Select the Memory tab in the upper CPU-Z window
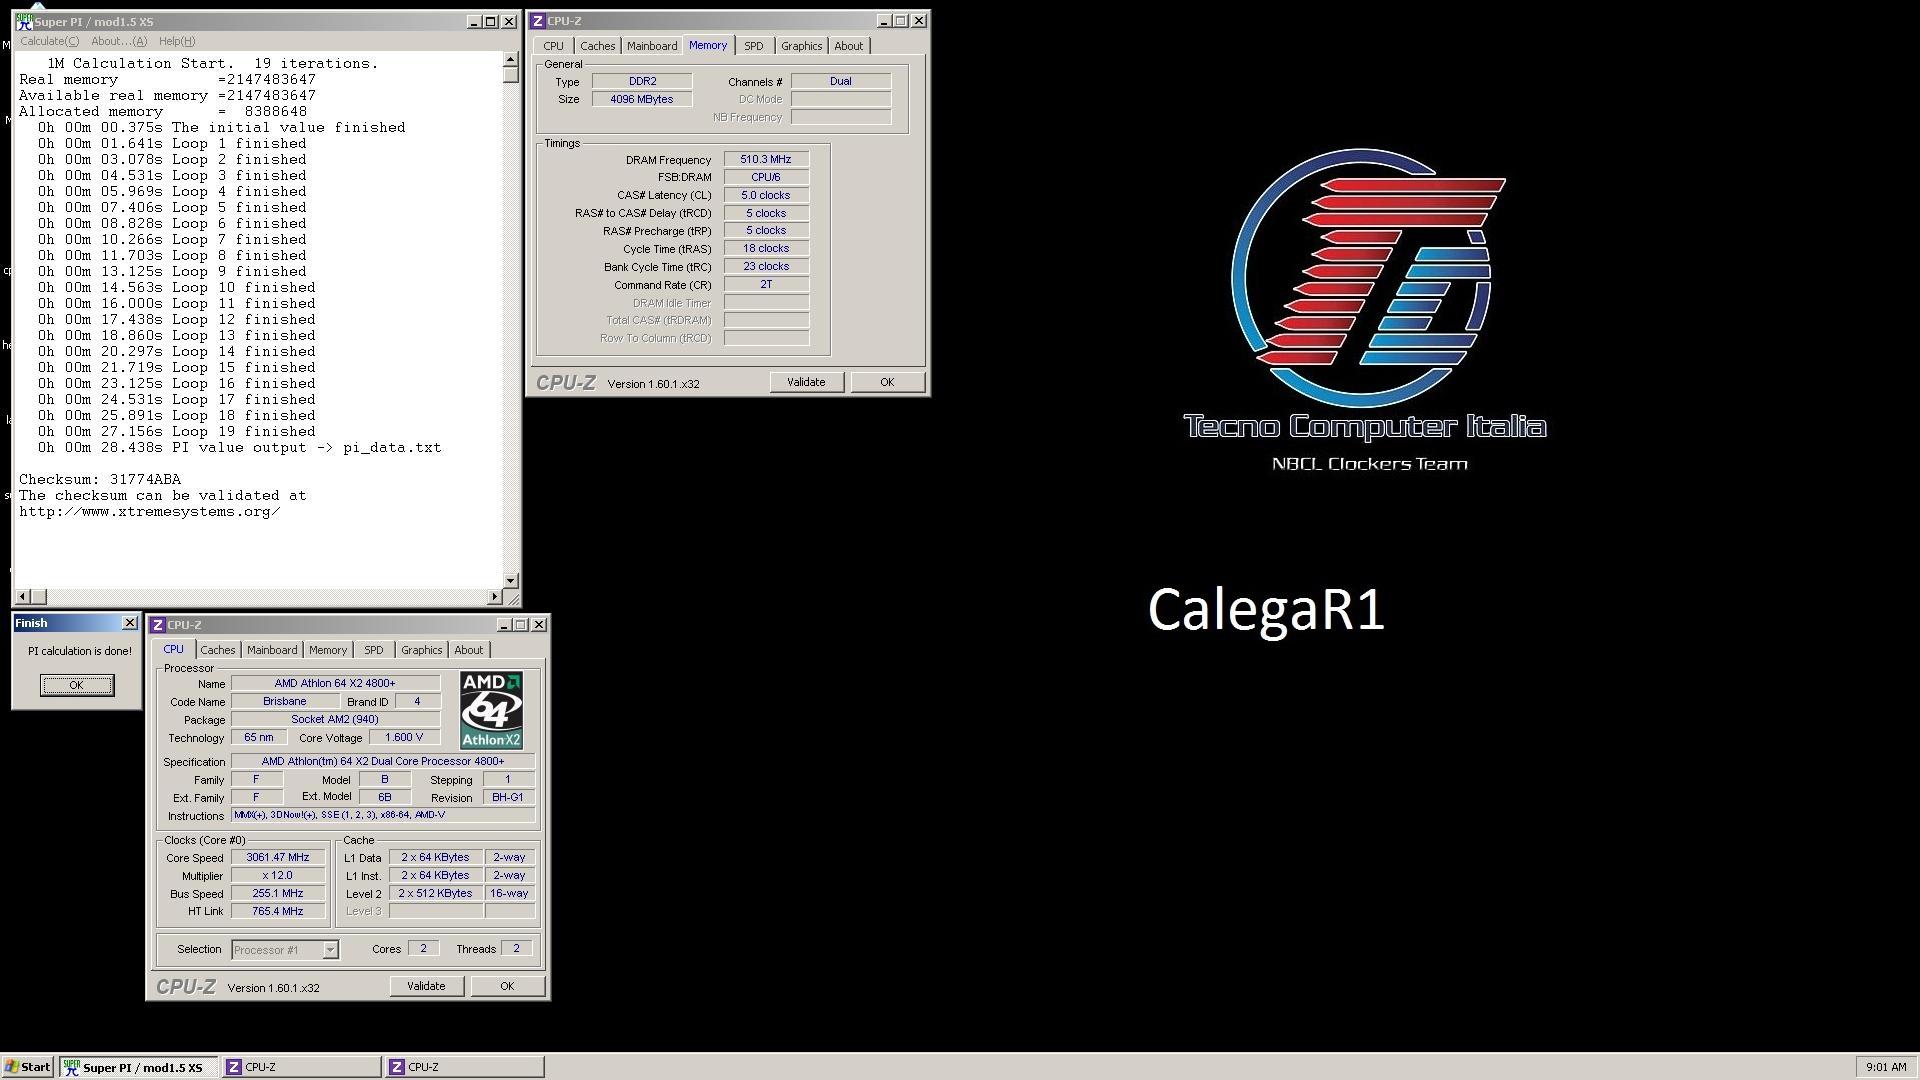Screen dimensions: 1920x1080 [708, 45]
